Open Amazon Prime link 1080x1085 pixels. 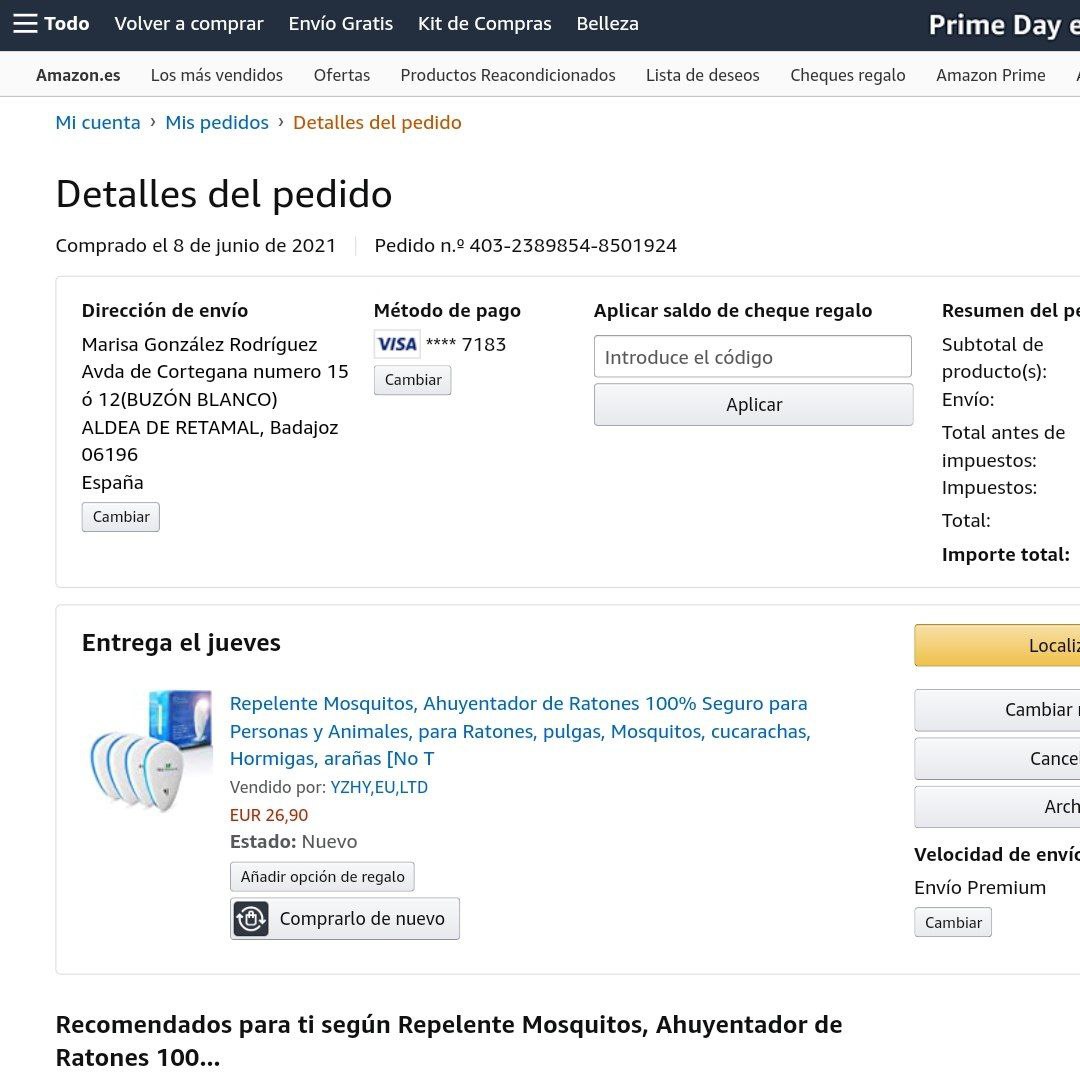991,75
